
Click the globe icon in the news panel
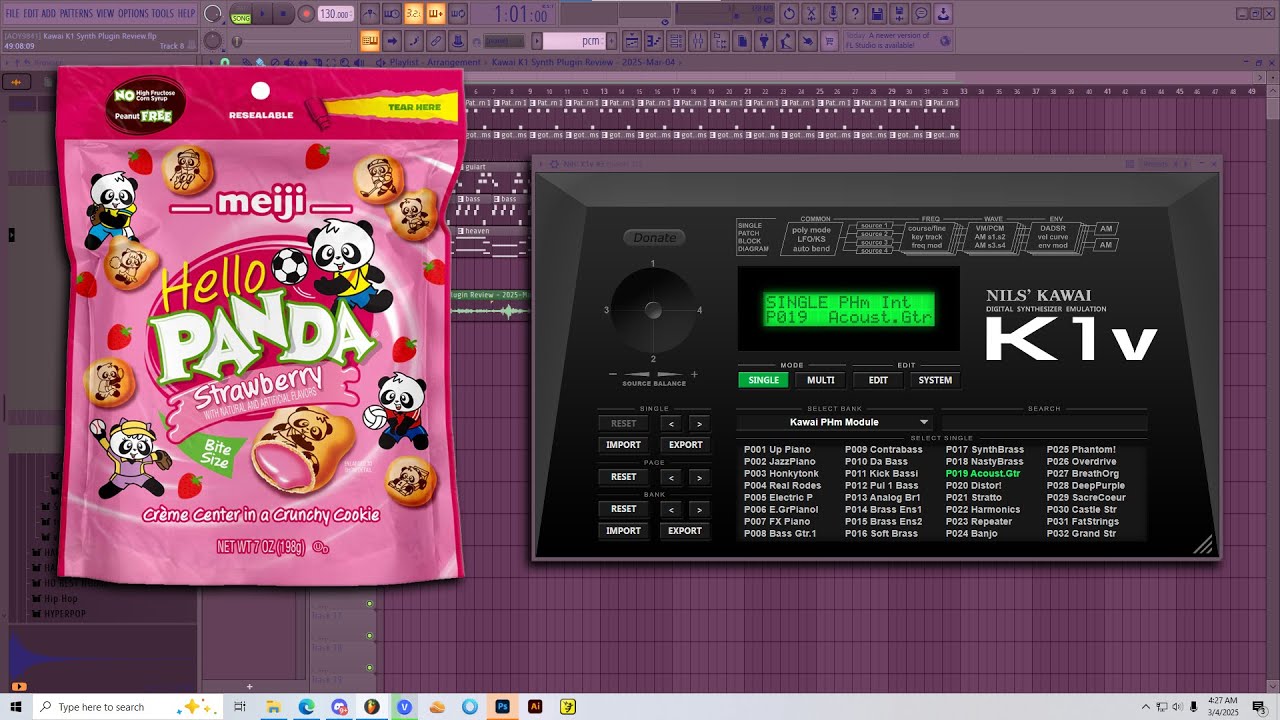(x=945, y=41)
